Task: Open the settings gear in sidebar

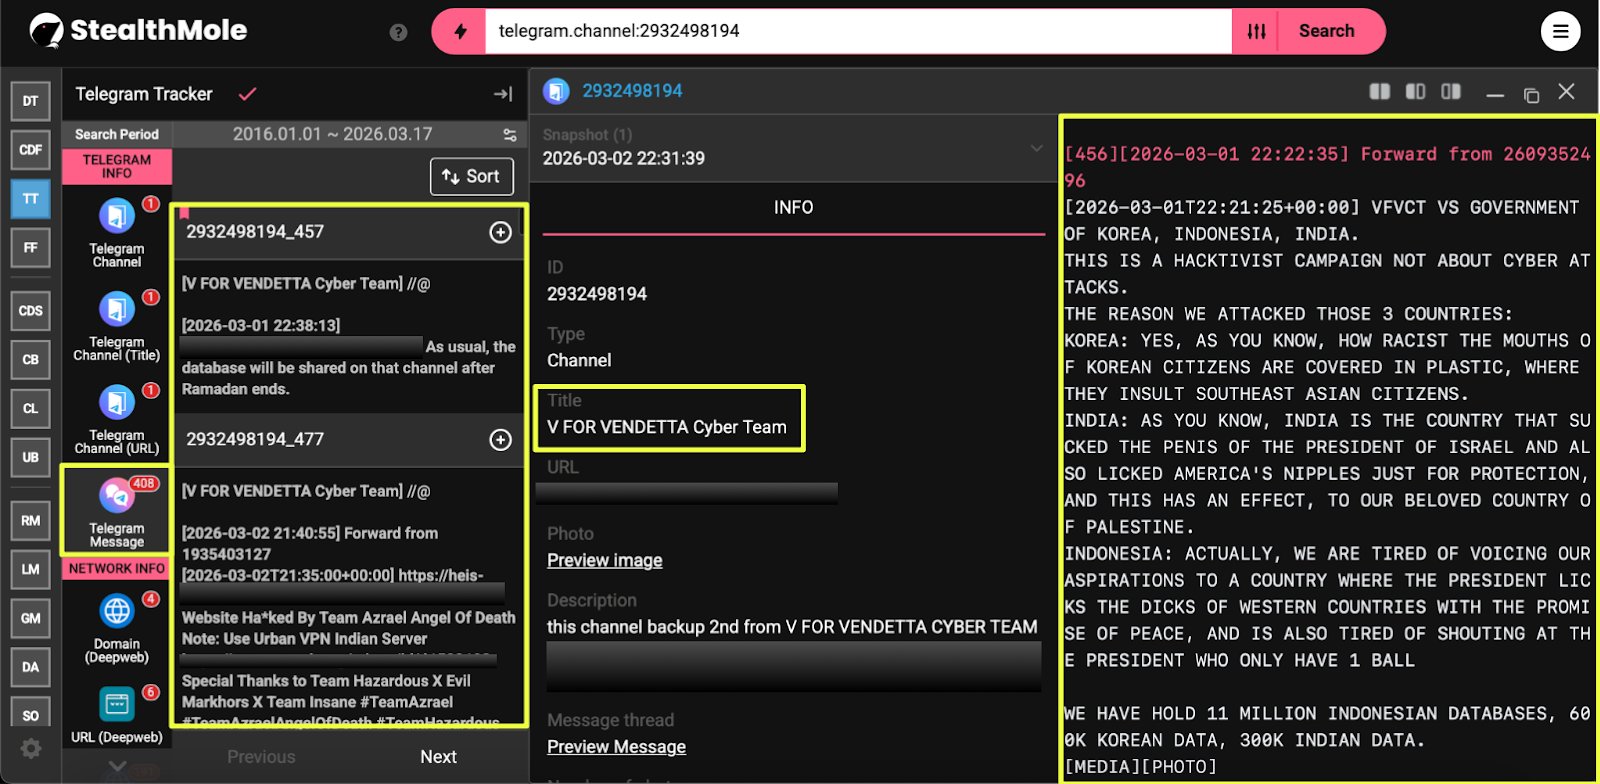Action: [x=31, y=748]
